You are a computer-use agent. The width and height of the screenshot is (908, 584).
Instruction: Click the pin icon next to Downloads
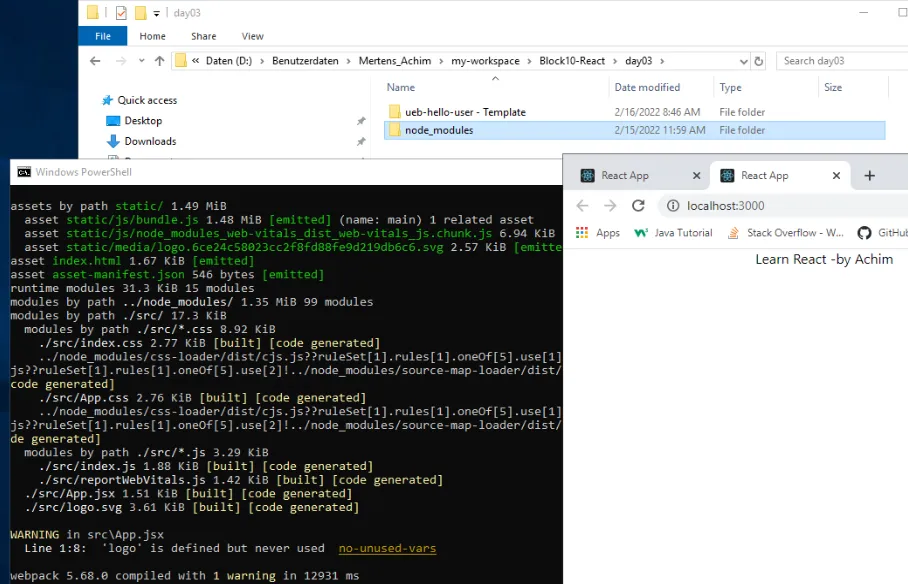[x=361, y=141]
